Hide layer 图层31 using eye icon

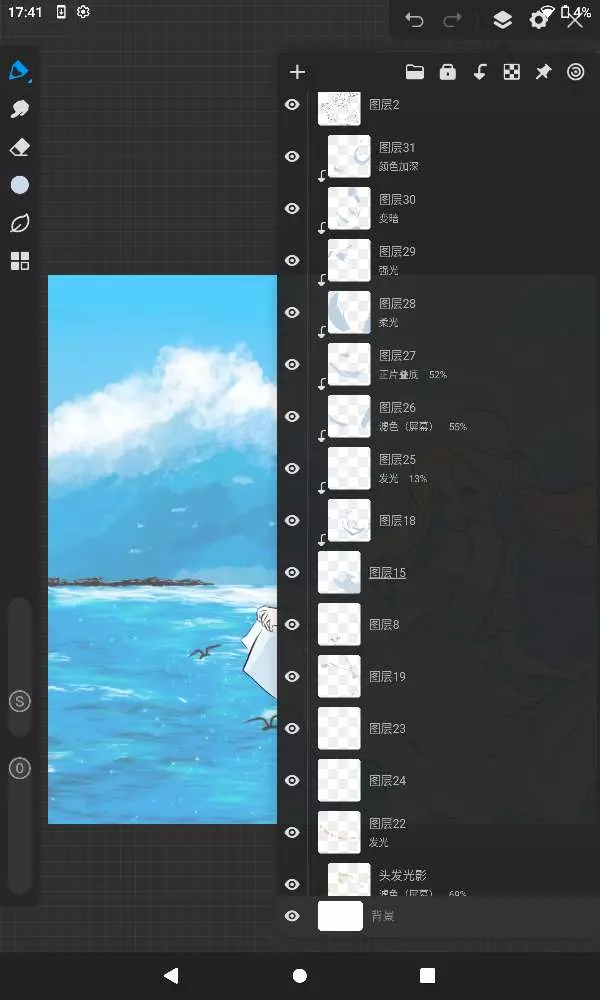coord(292,156)
